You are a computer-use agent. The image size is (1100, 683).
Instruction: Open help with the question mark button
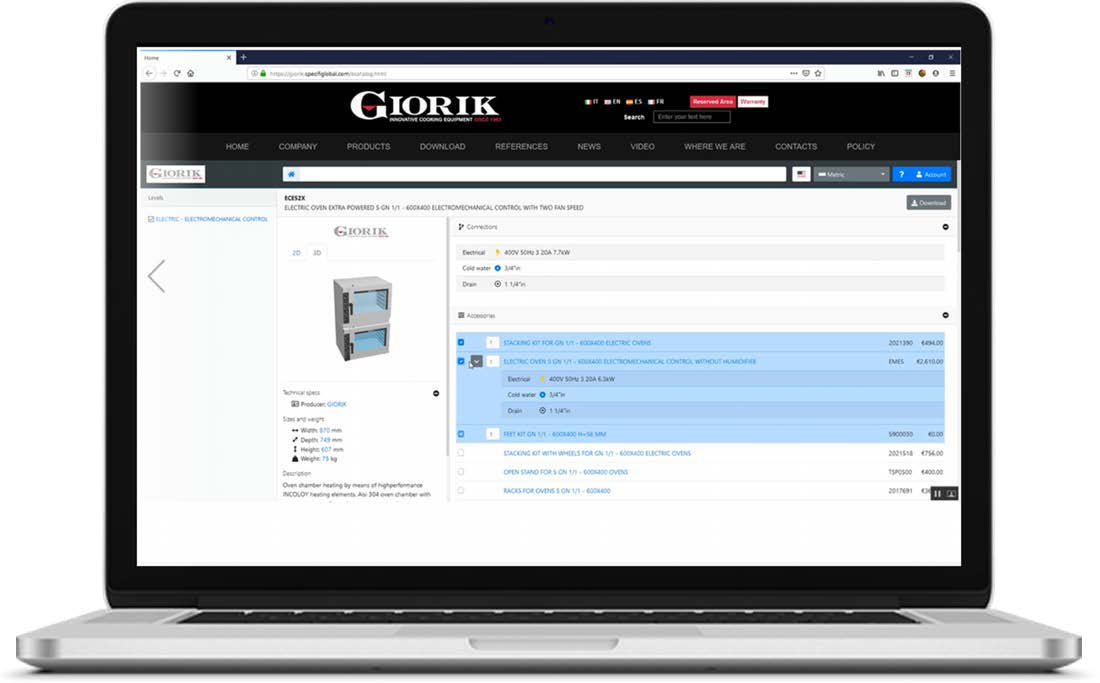(x=901, y=174)
